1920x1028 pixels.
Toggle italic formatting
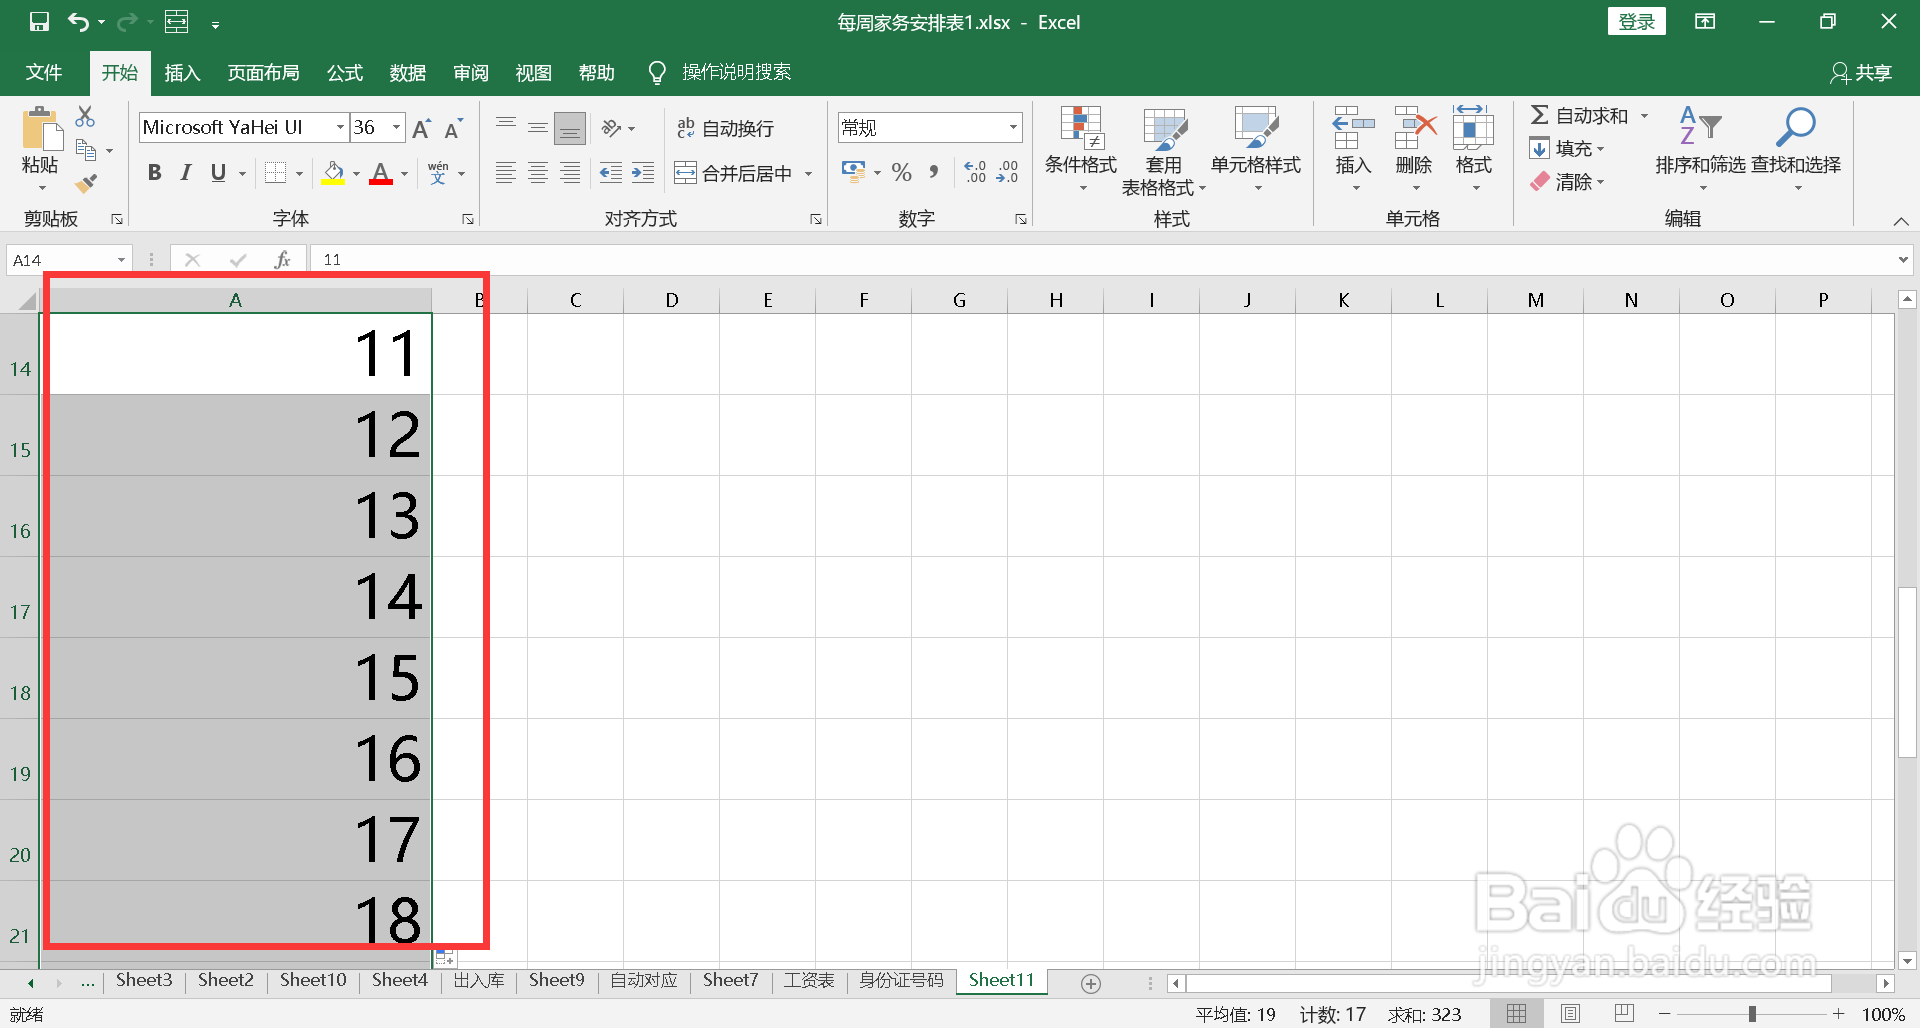coord(185,172)
